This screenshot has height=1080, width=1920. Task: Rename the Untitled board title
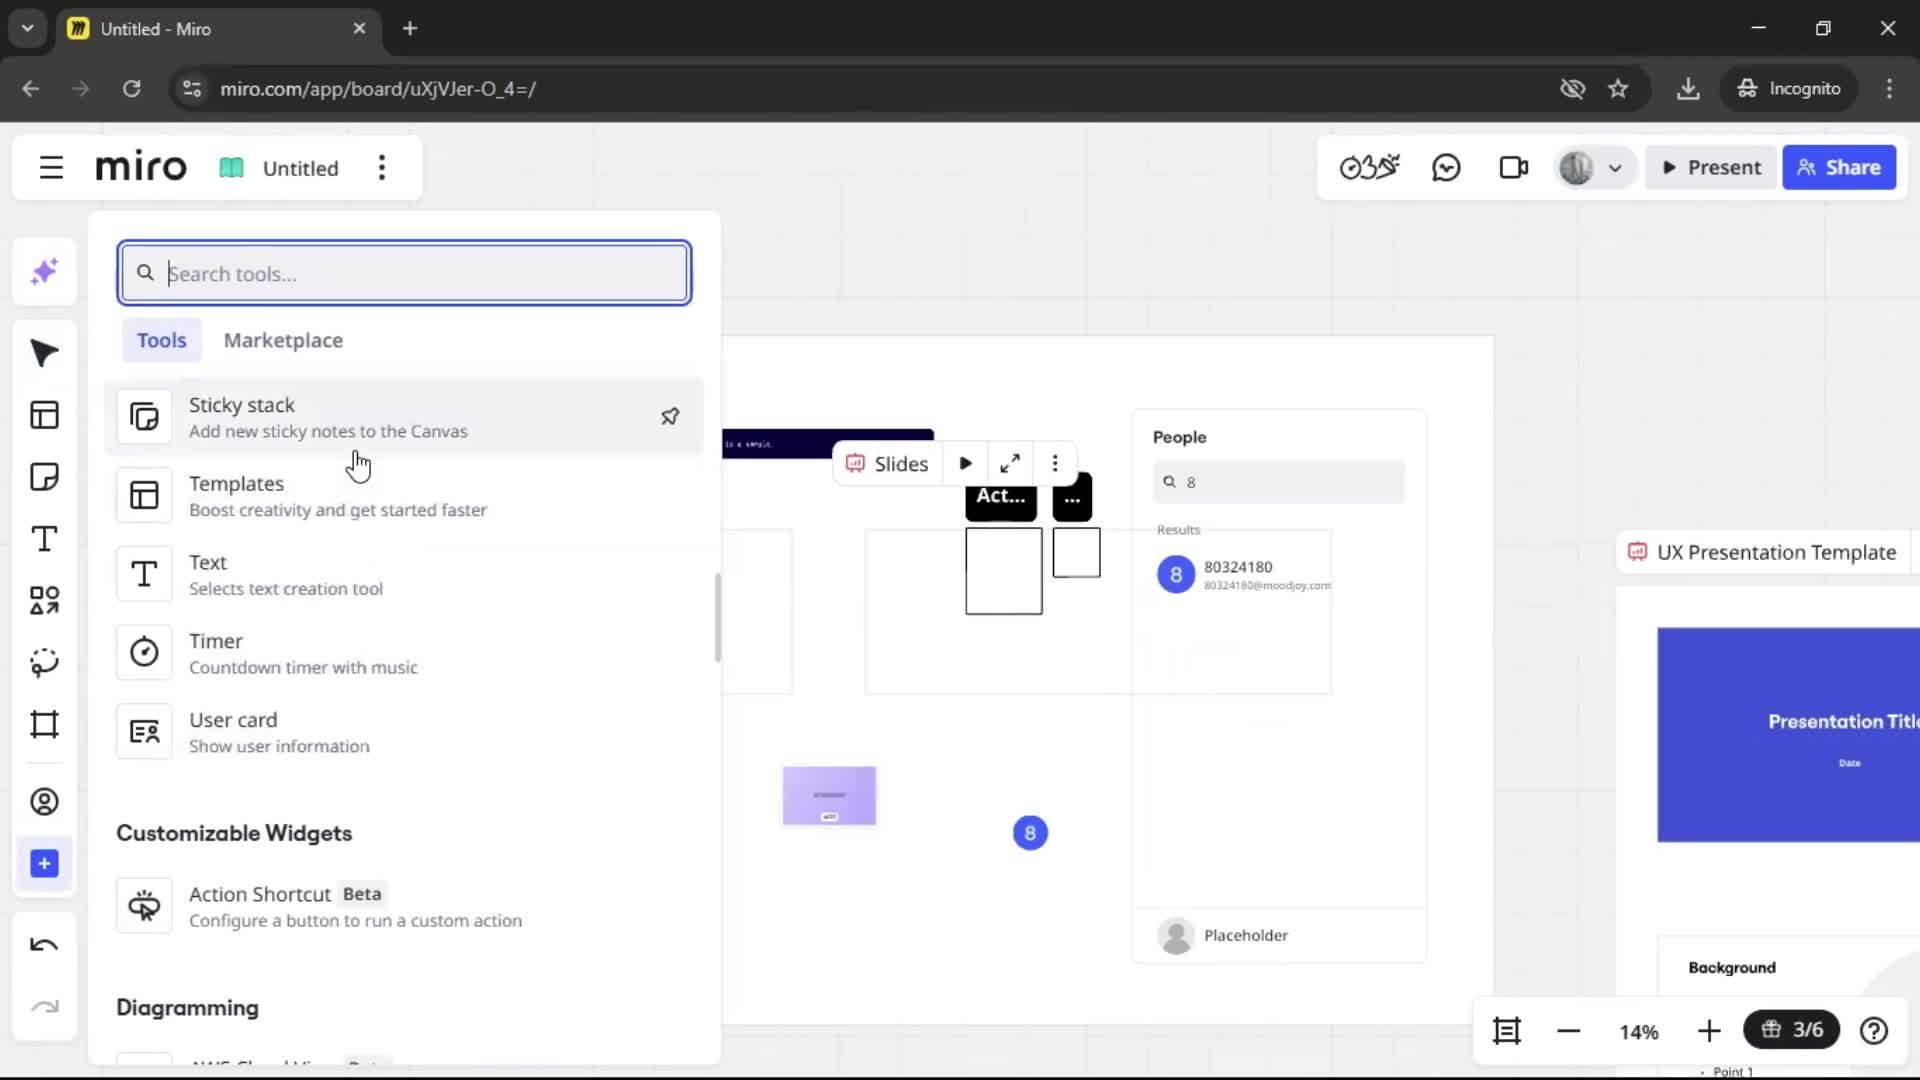pos(300,168)
